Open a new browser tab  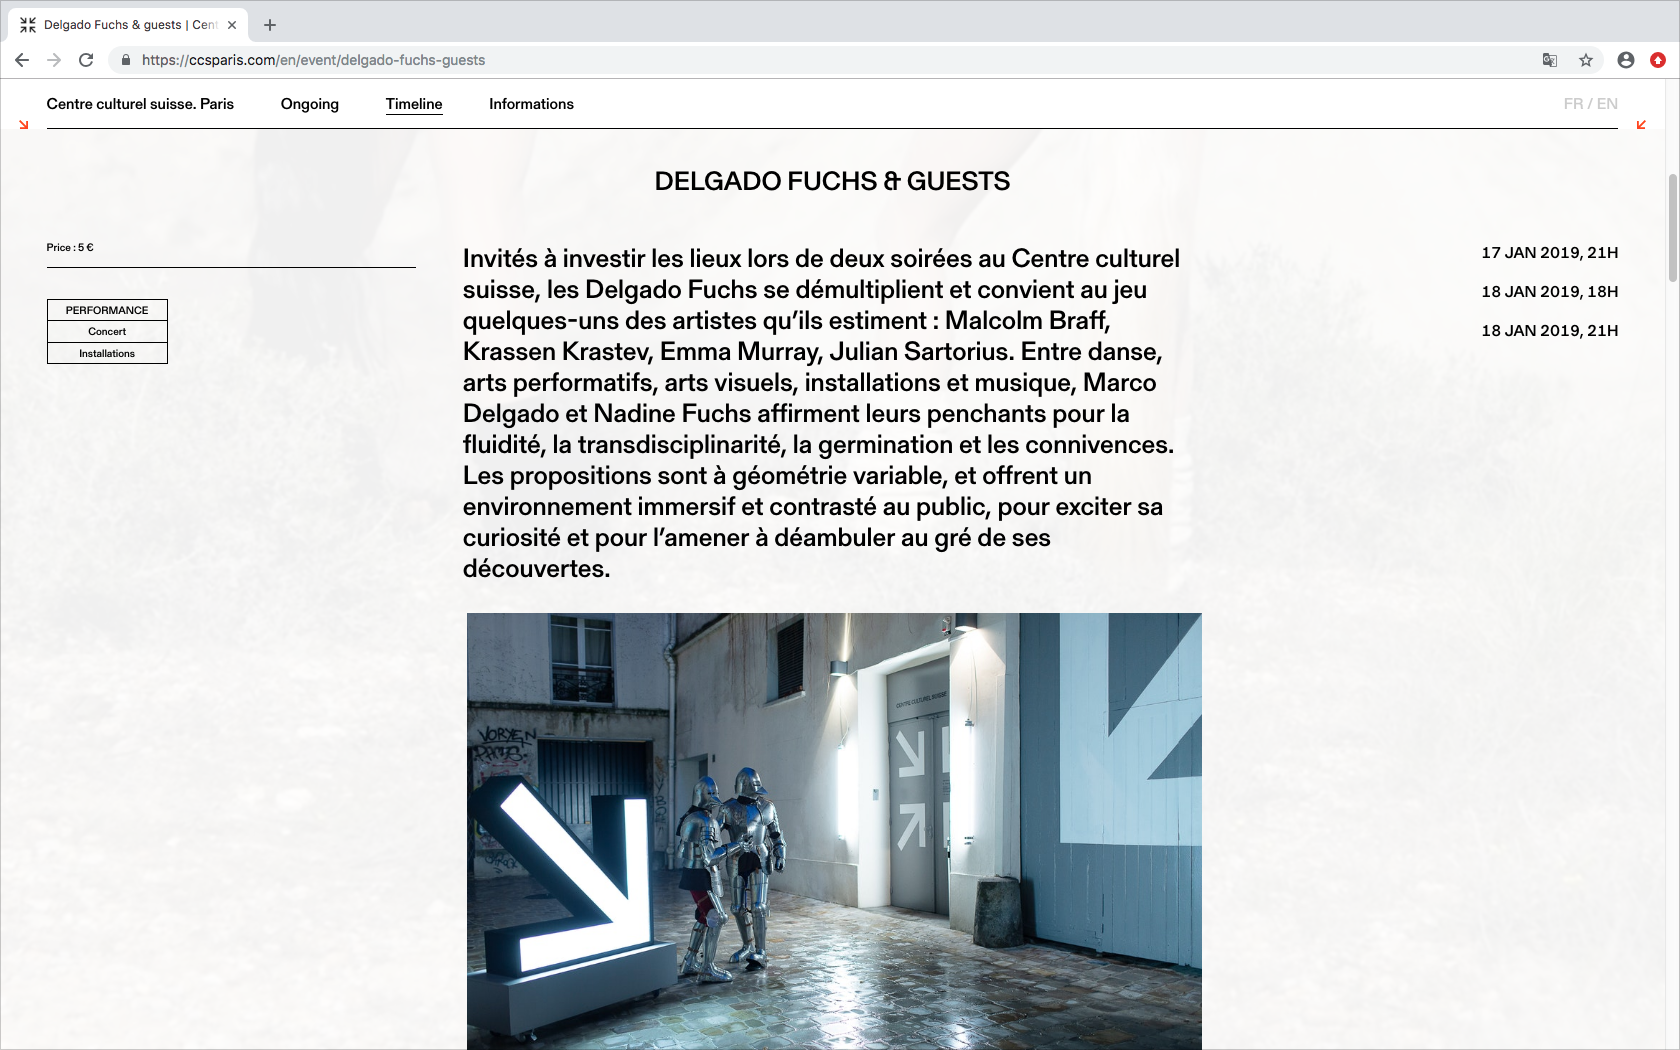[270, 25]
